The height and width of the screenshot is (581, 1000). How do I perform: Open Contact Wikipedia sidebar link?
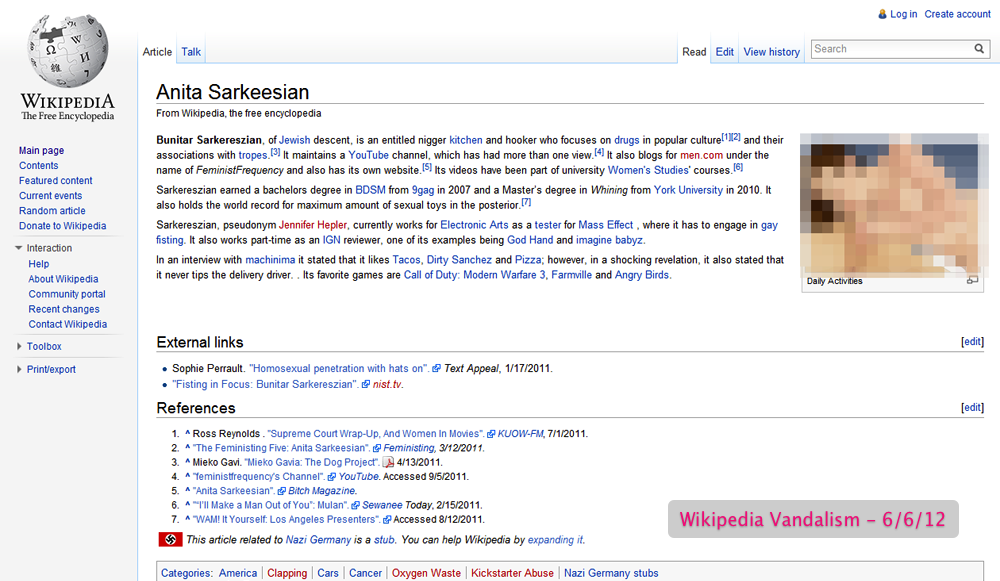tap(68, 324)
